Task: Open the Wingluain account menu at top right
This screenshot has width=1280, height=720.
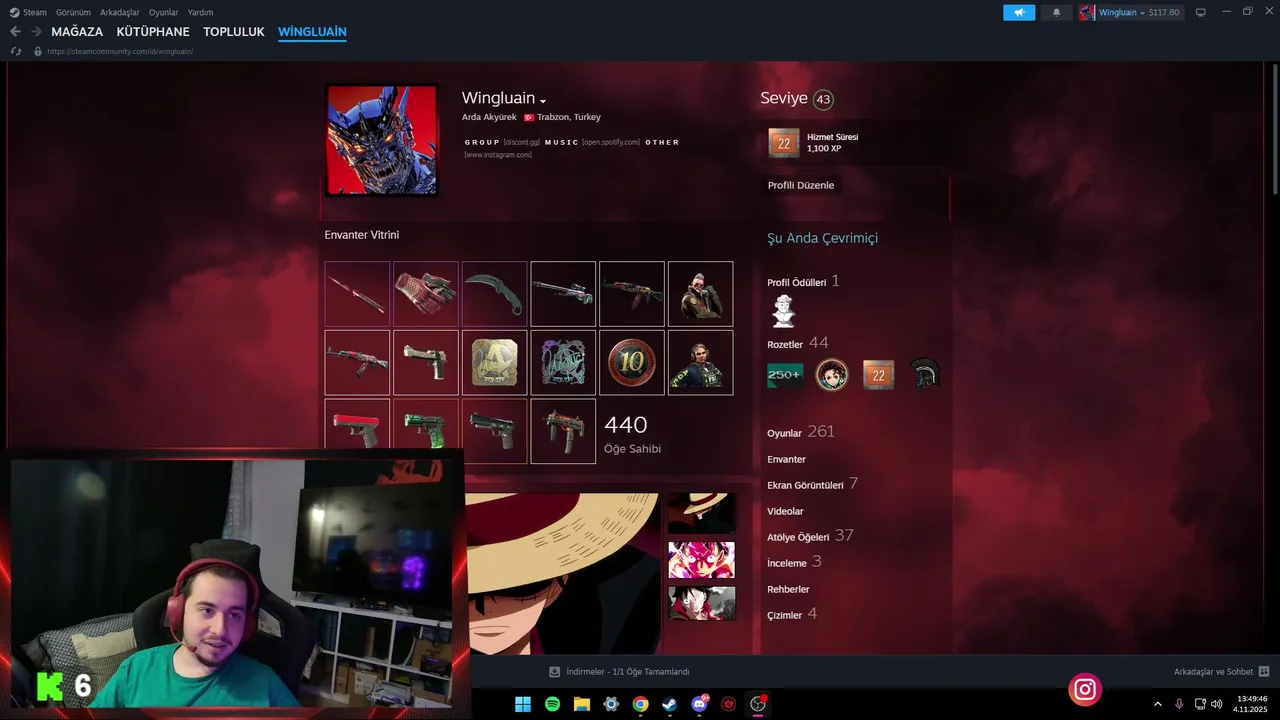Action: (1130, 13)
